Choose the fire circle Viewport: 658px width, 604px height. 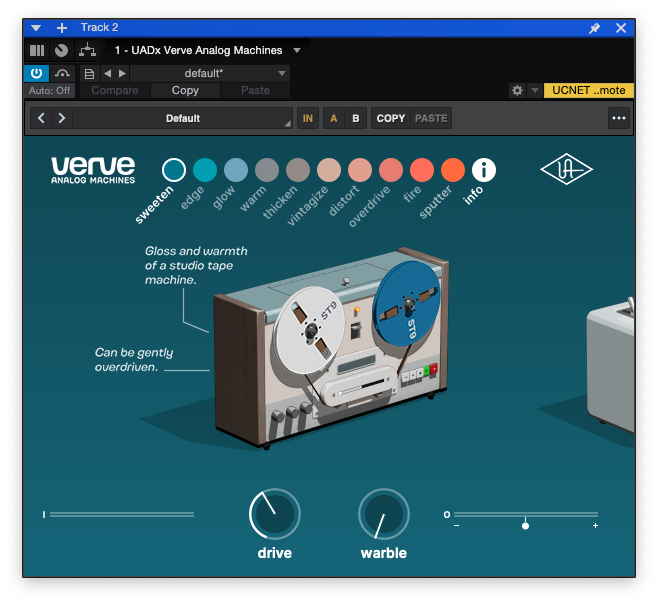(x=422, y=170)
